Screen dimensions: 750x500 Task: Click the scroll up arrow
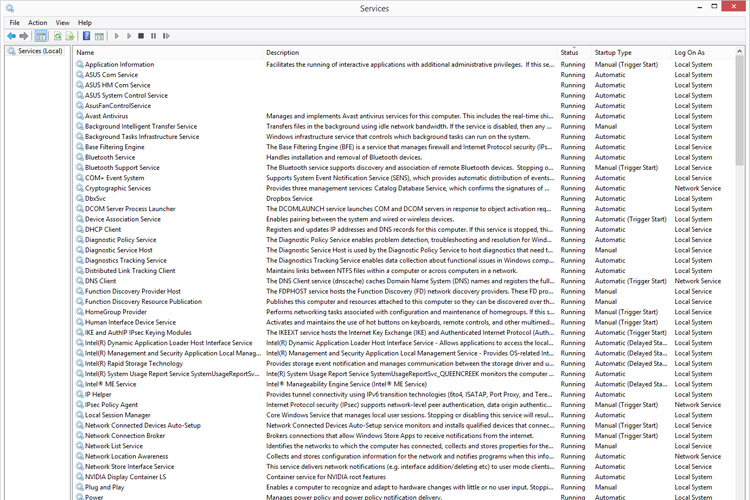point(739,51)
